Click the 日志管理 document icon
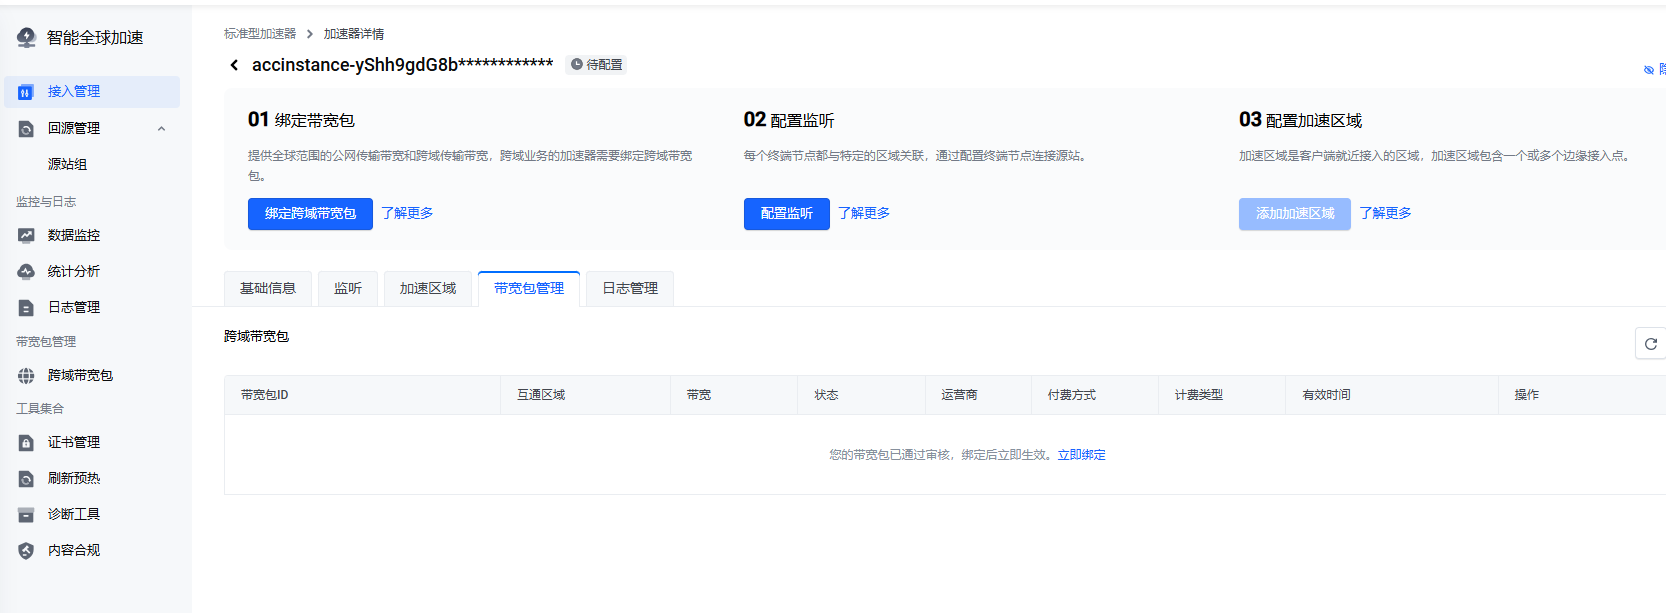Screen dimensions: 1666x613 point(26,308)
